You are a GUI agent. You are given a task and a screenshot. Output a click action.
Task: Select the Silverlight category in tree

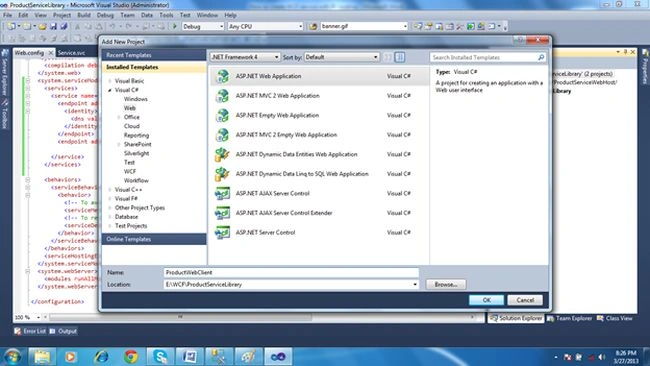pyautogui.click(x=136, y=153)
